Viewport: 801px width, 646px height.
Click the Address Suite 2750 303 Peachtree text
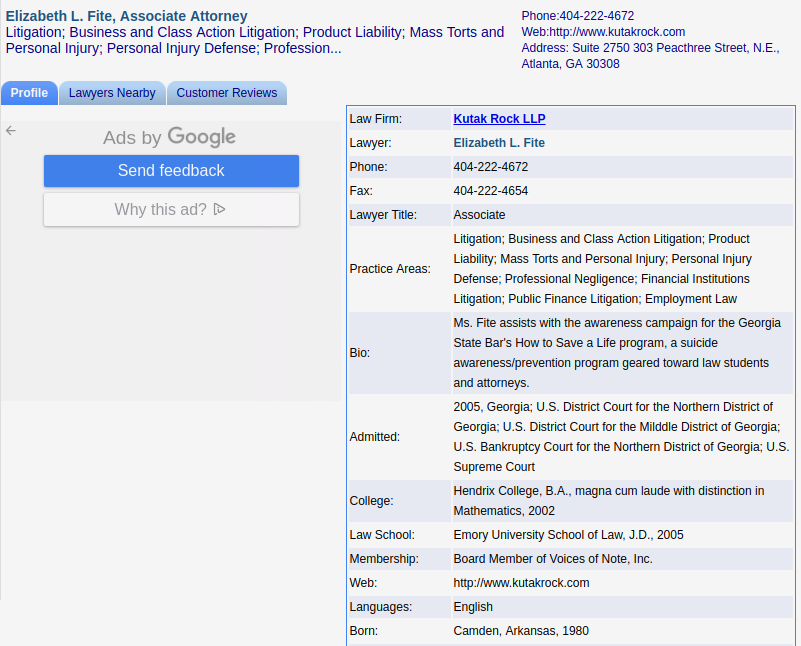[650, 56]
